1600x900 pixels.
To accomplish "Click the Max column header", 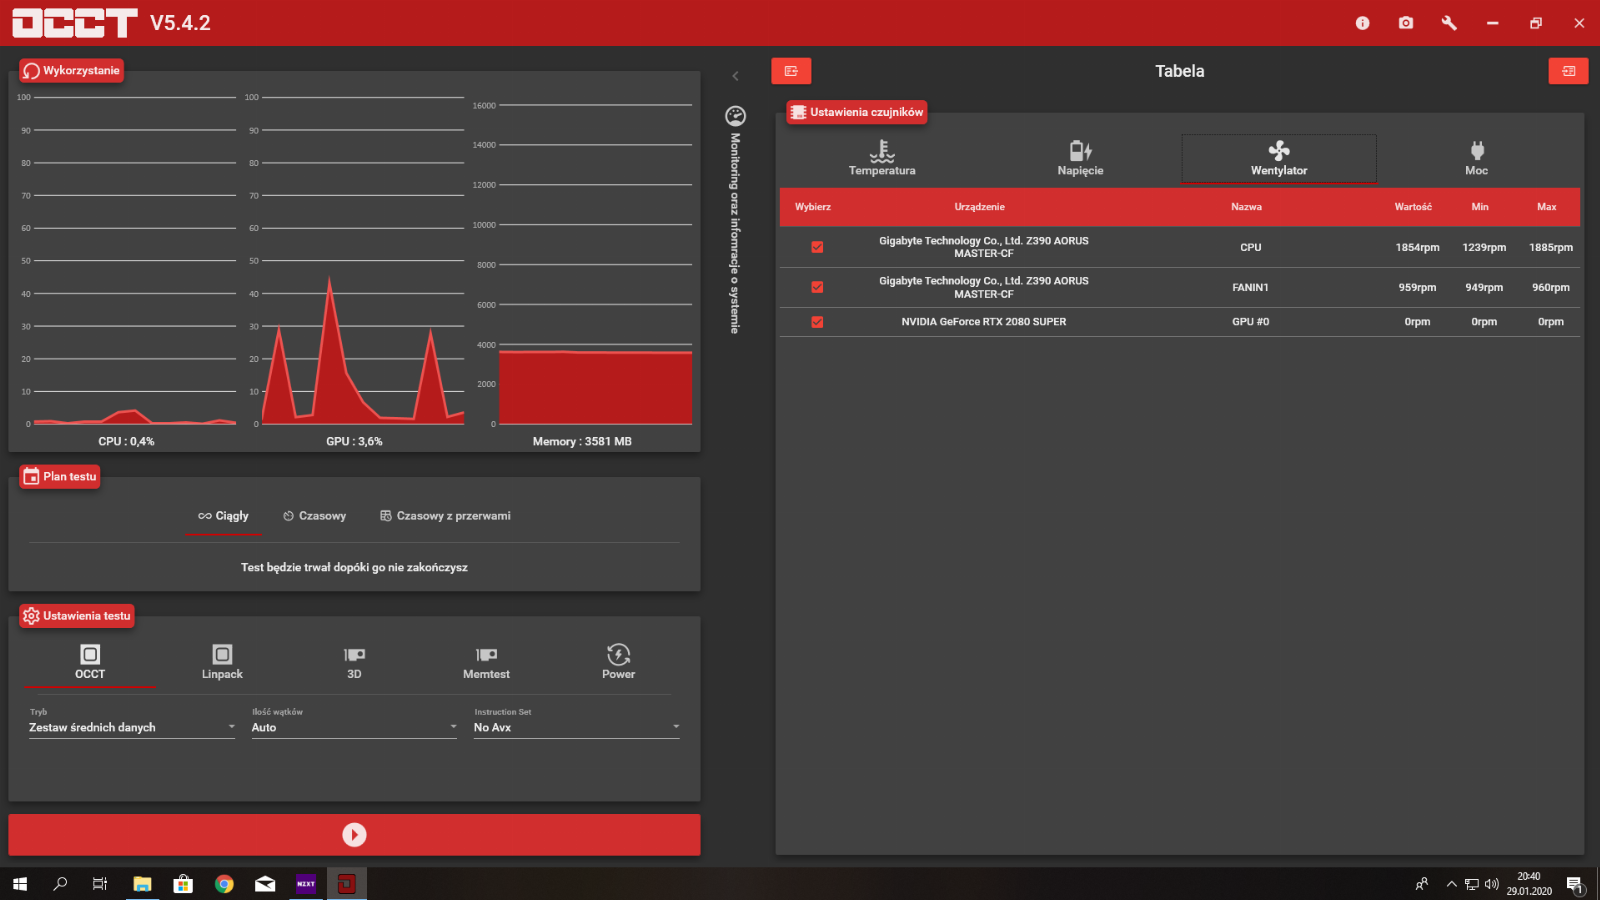I will [x=1547, y=207].
